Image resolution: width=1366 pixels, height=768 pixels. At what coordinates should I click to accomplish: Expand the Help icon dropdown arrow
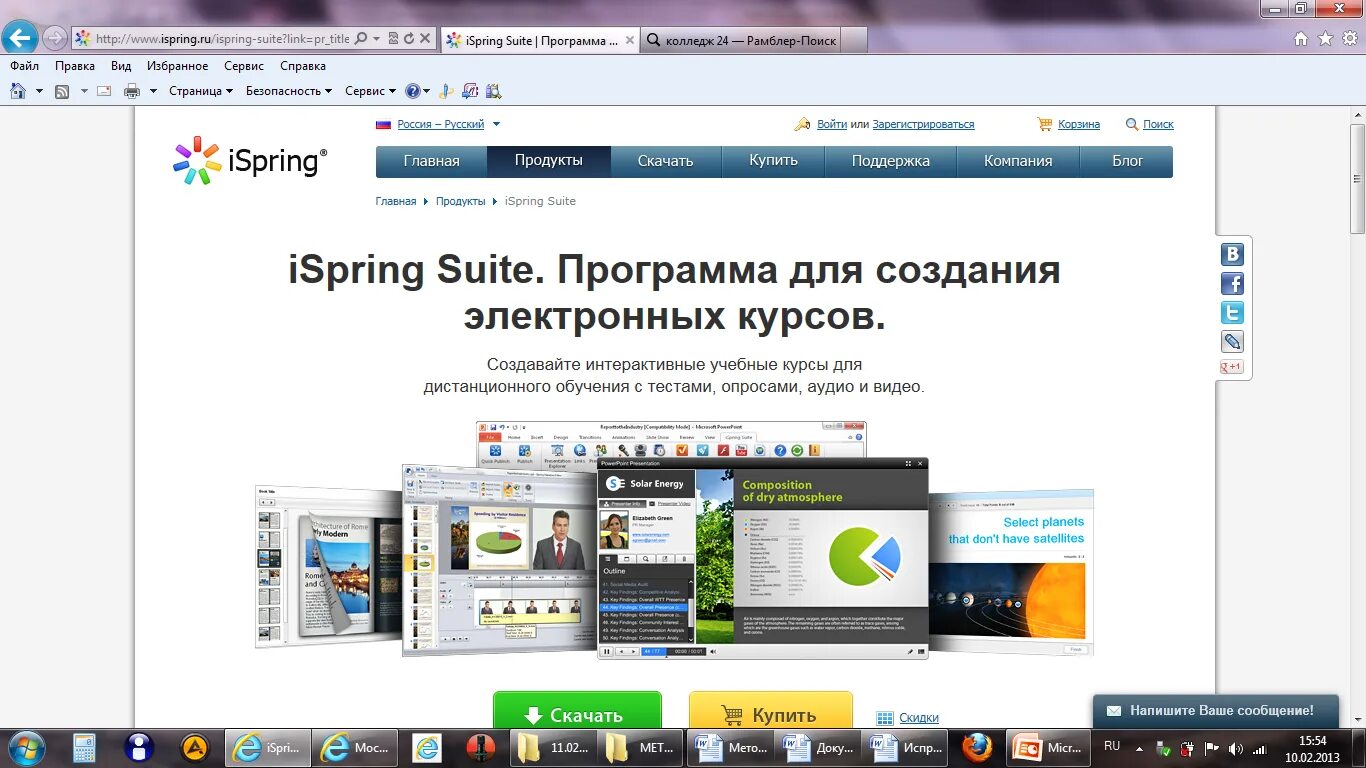point(427,91)
